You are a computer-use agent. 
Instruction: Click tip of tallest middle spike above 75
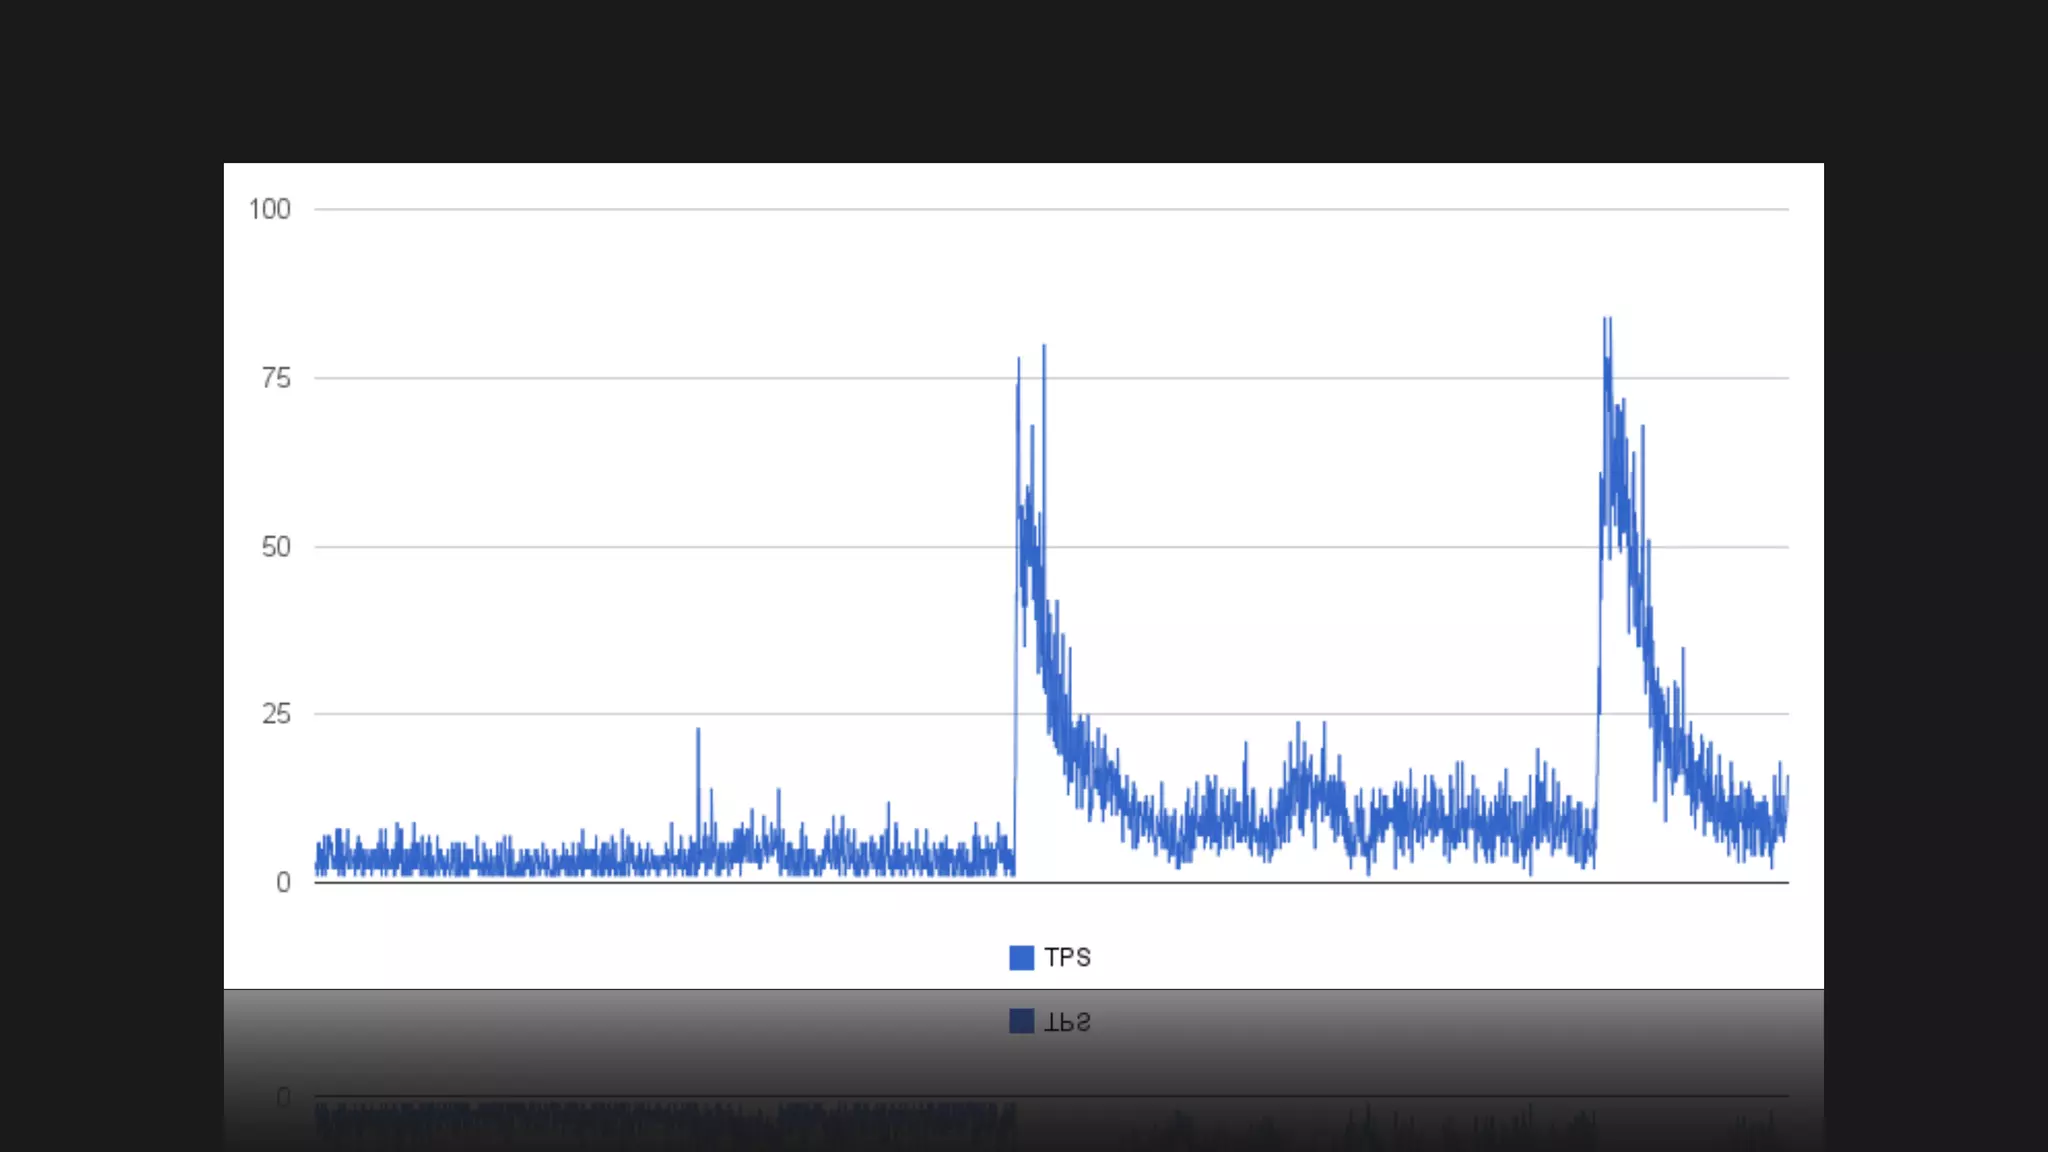point(1044,347)
